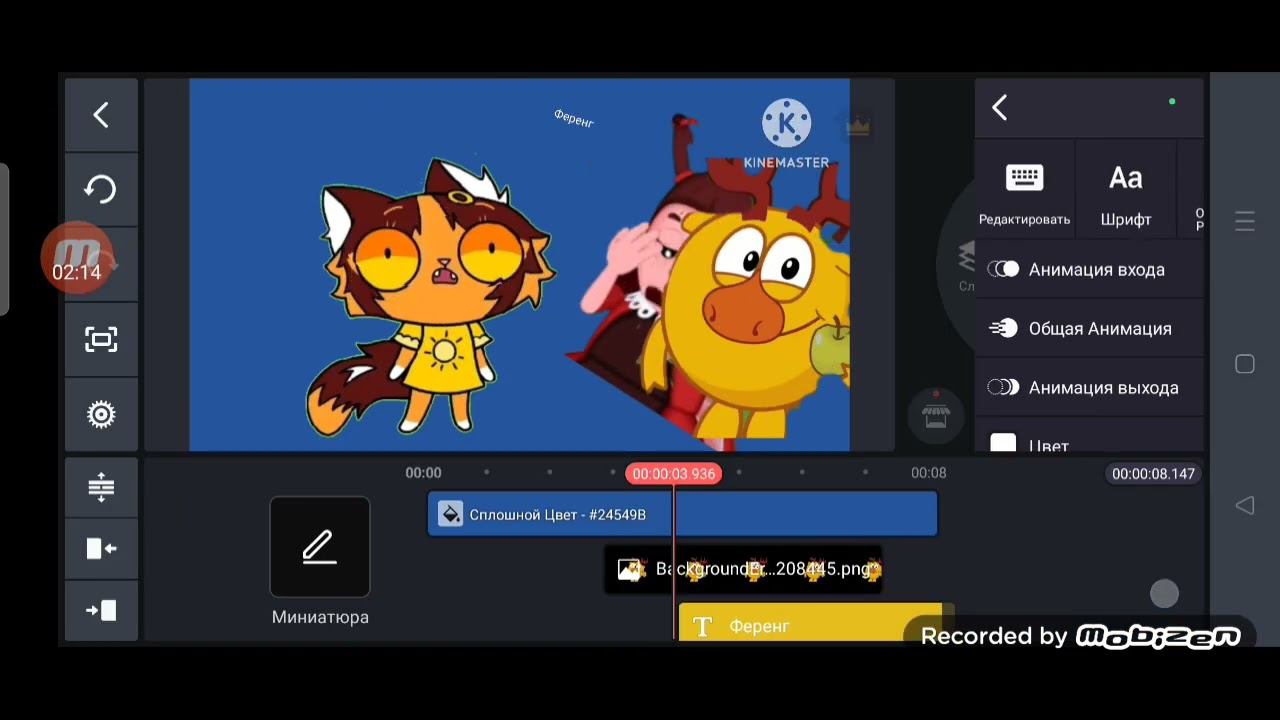Tap the Android back triangle
The image size is (1280, 720).
coord(1245,506)
